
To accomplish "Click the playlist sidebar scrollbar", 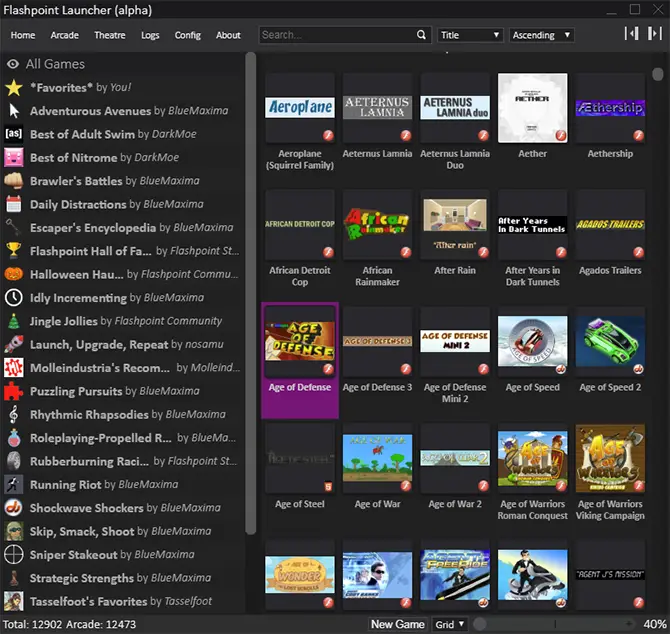I will [x=251, y=293].
